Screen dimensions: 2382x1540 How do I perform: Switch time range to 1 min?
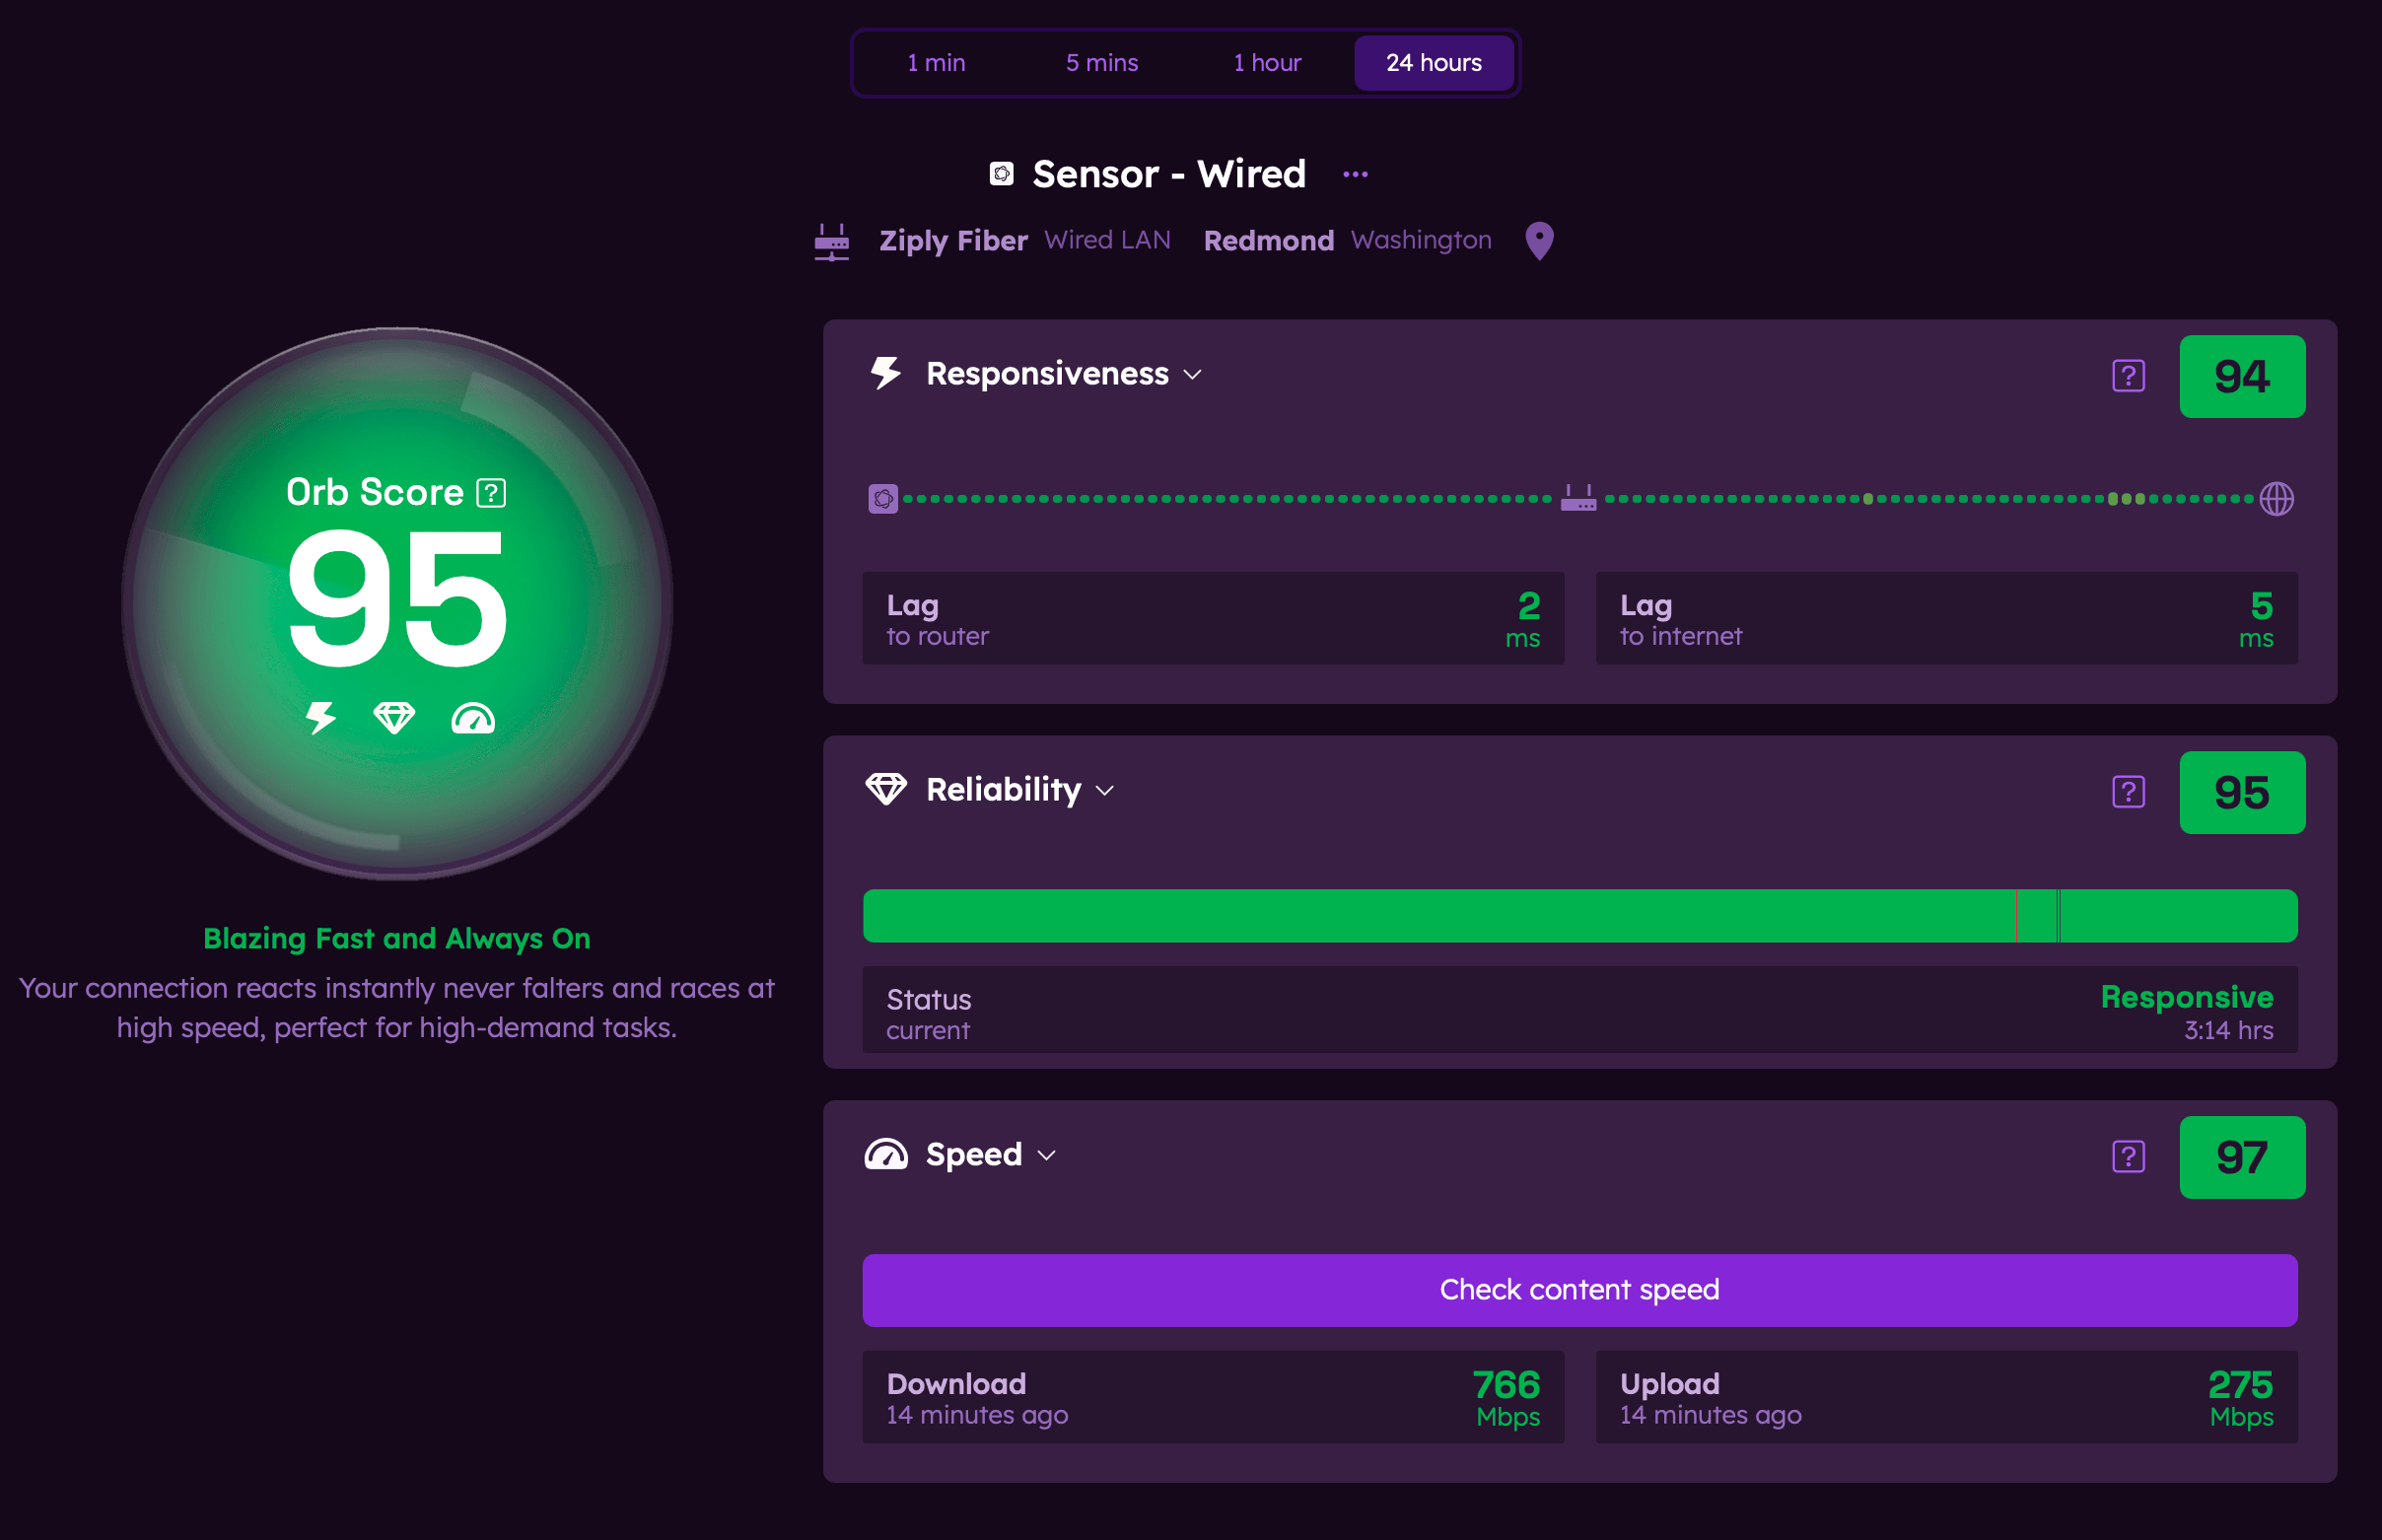pos(935,63)
